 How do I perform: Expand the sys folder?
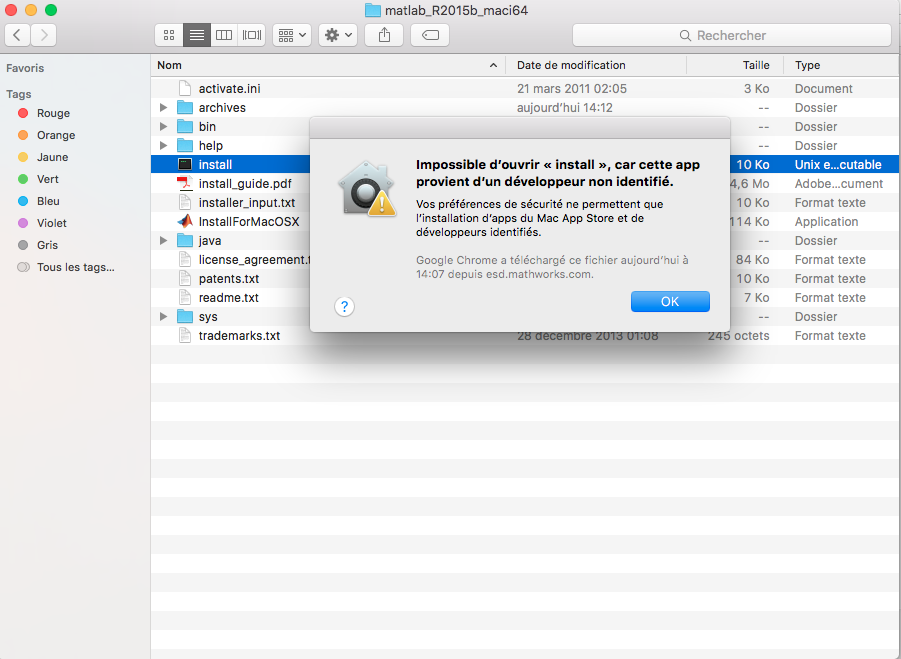click(164, 317)
